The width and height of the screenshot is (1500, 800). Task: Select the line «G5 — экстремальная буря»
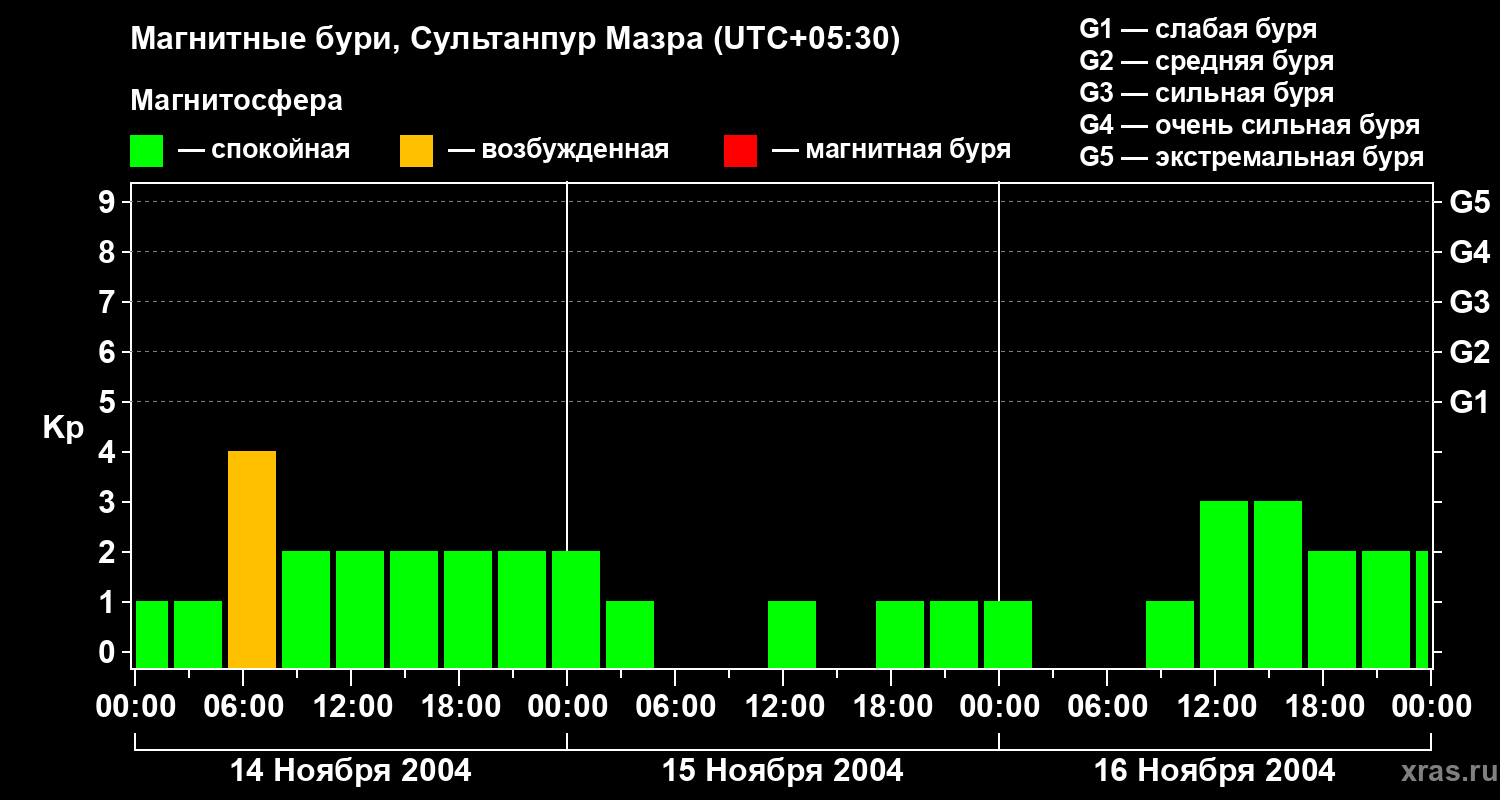[1252, 157]
